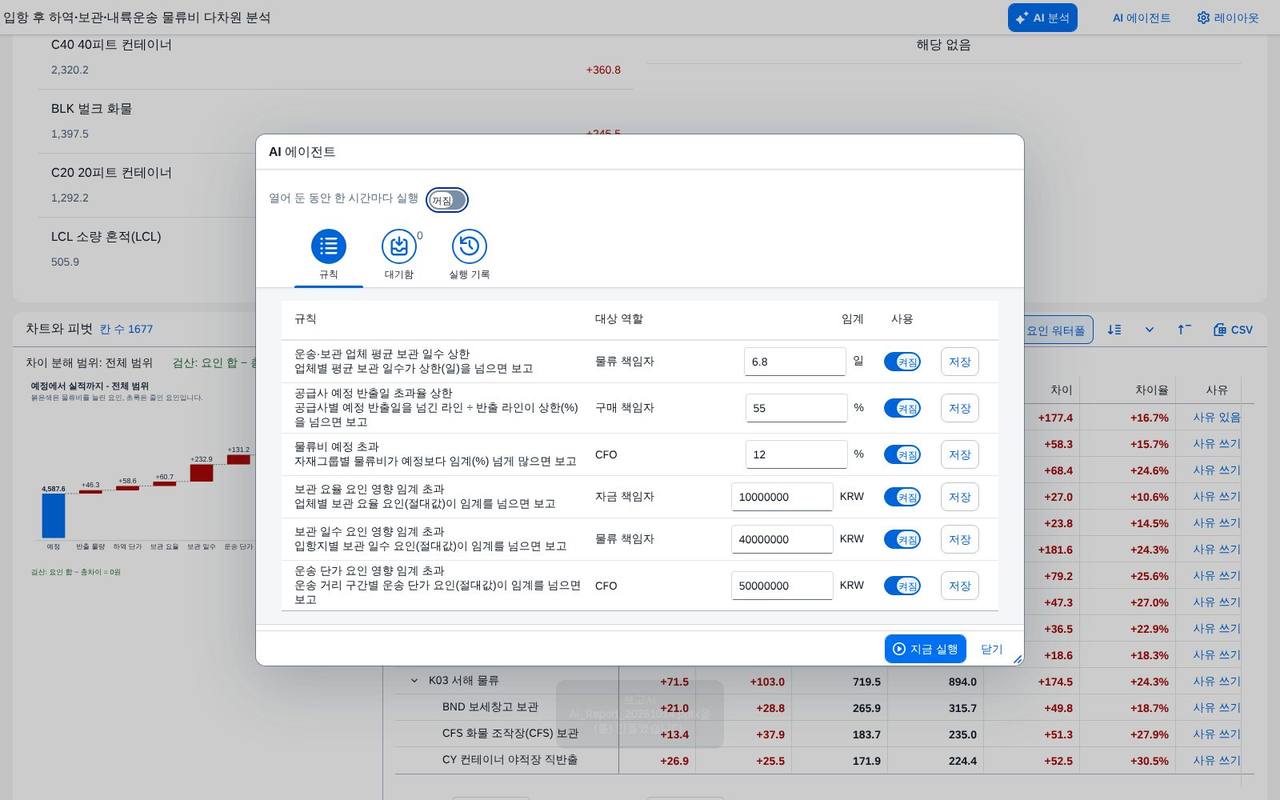This screenshot has height=800, width=1280.
Task: Click the CFS 화물 조작장(CFS) 보관 row
Action: [510, 733]
